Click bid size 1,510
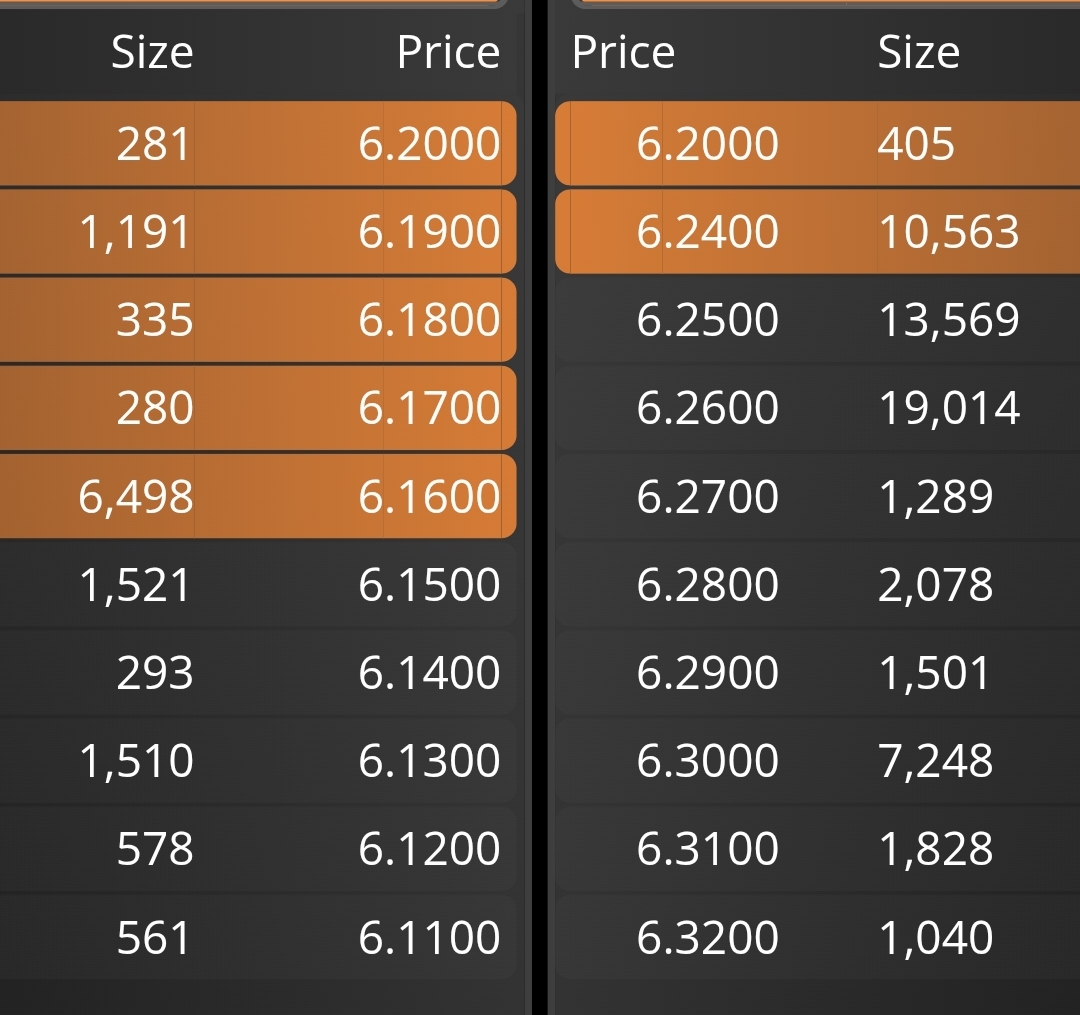This screenshot has height=1015, width=1080. point(136,762)
